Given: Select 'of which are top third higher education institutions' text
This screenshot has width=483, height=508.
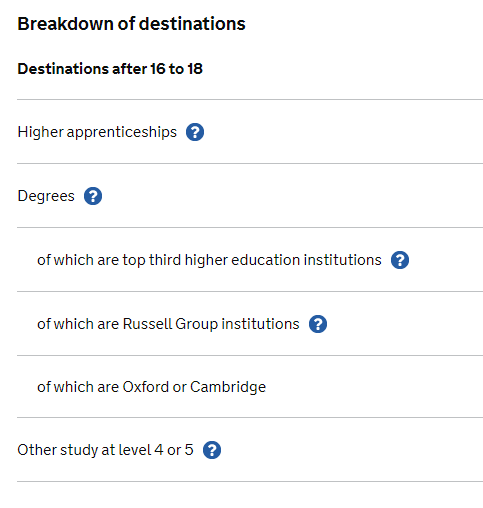Looking at the screenshot, I should (209, 260).
